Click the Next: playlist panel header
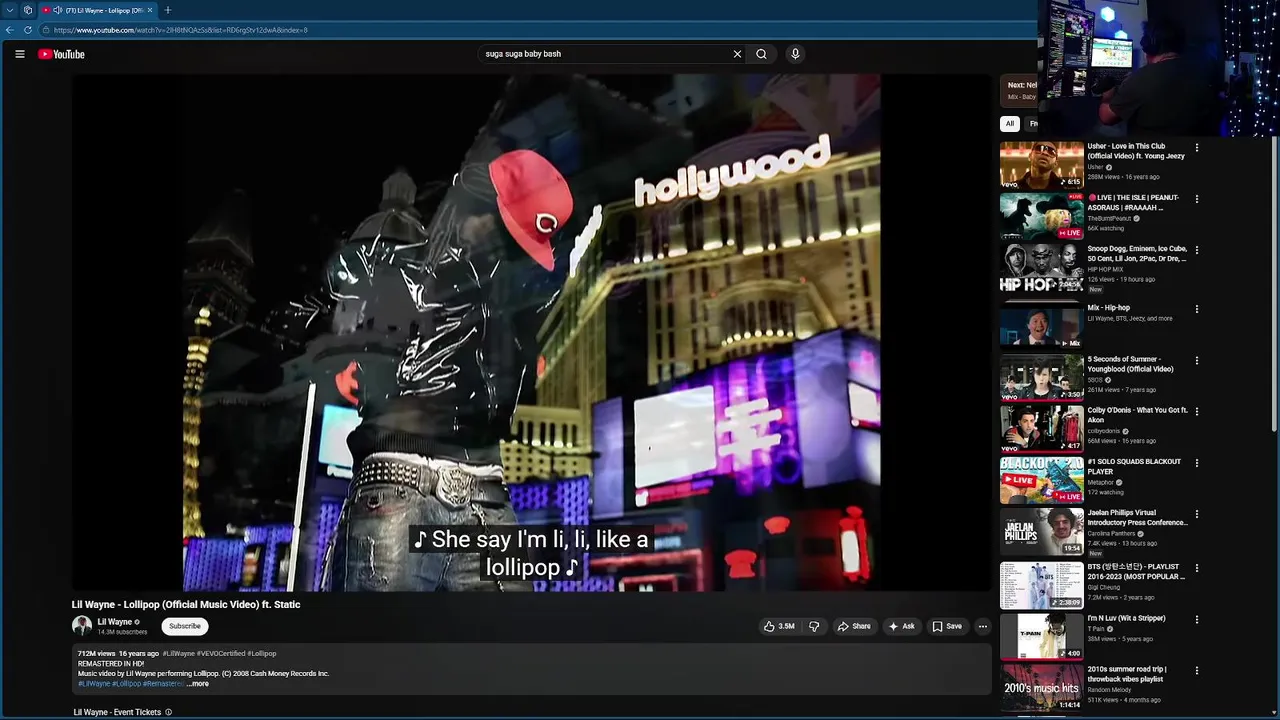Image resolution: width=1280 pixels, height=720 pixels. pyautogui.click(x=1019, y=90)
